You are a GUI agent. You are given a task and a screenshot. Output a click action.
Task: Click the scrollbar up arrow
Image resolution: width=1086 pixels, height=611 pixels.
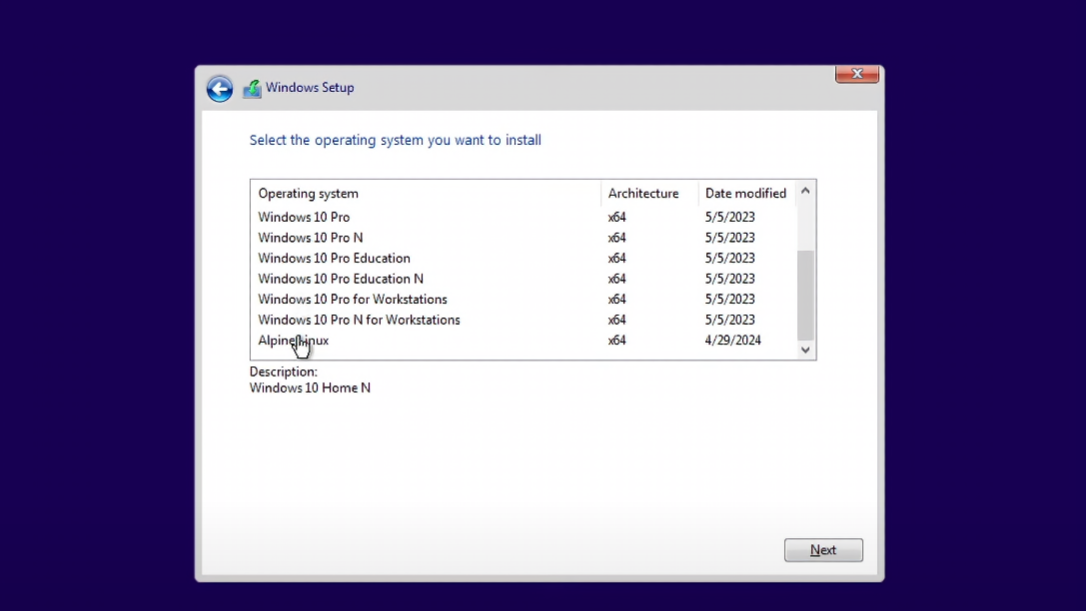point(805,191)
